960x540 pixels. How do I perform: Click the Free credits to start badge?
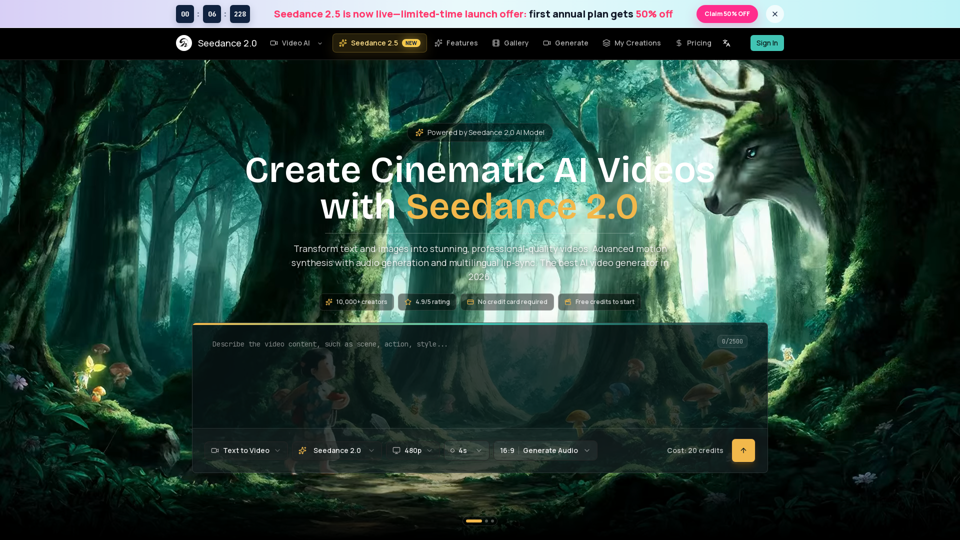tap(599, 302)
